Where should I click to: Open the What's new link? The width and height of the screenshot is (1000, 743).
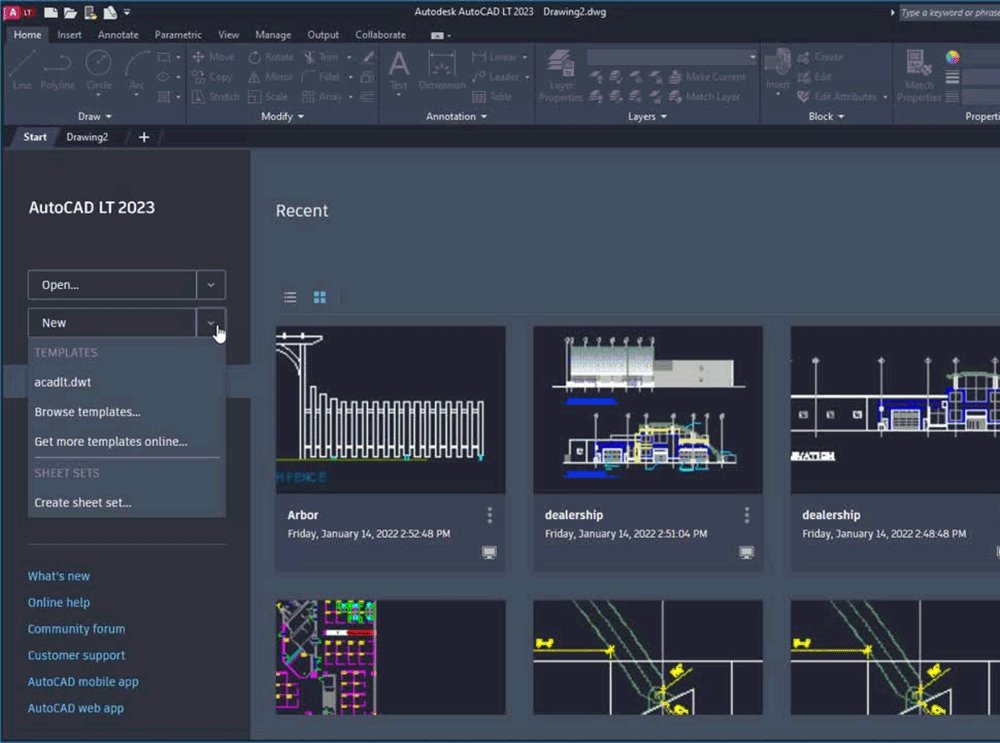59,576
